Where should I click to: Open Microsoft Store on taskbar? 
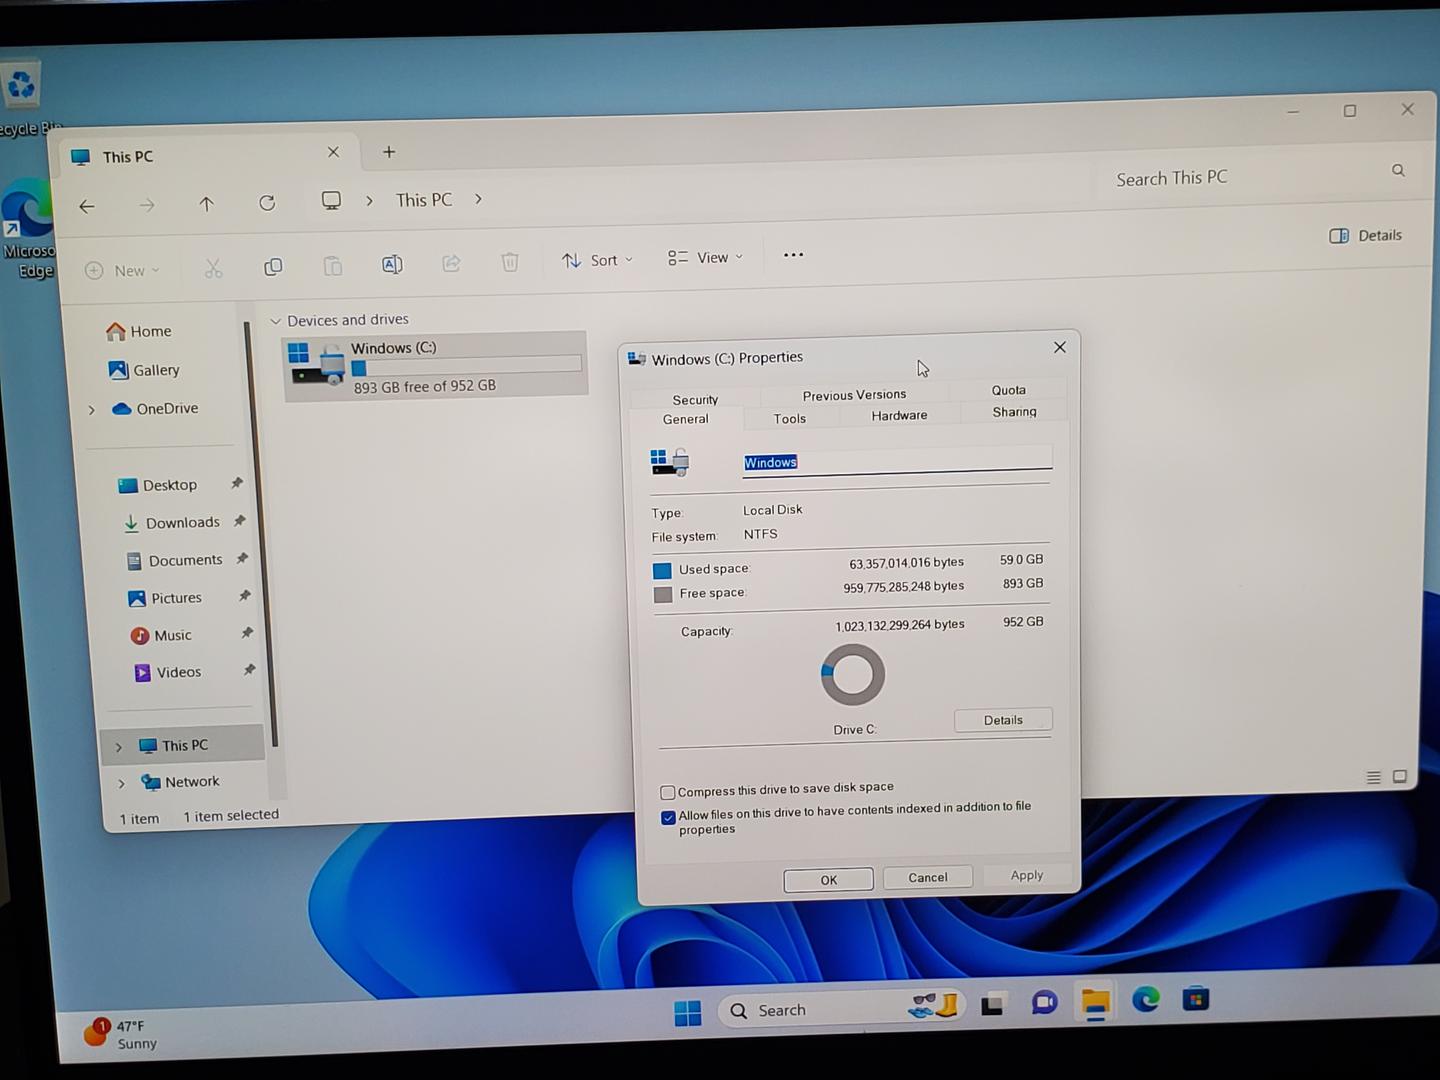1196,998
